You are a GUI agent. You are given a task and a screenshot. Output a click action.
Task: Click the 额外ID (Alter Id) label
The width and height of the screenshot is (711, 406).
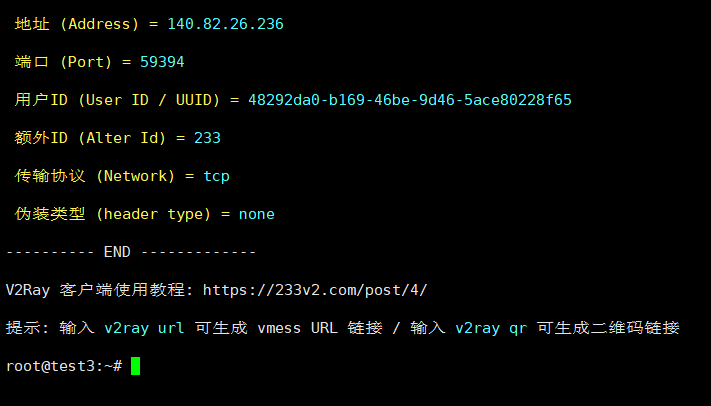coord(92,138)
